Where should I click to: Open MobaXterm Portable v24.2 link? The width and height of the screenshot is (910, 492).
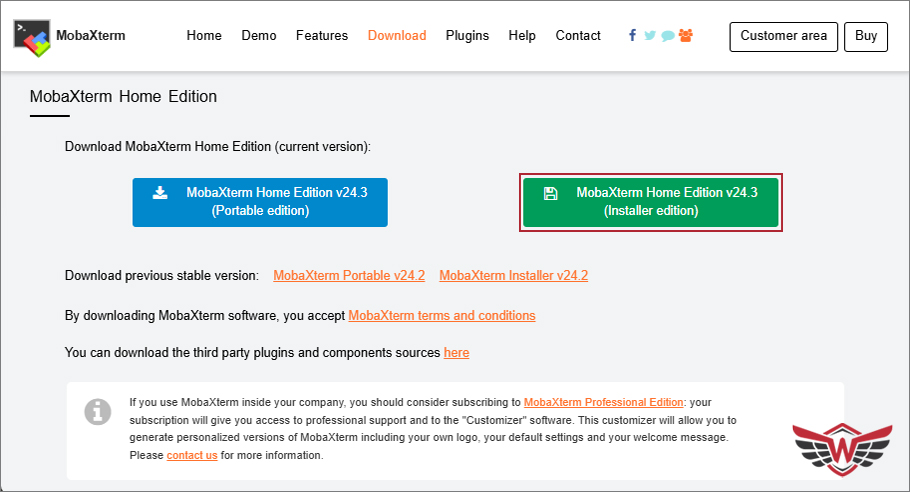tap(349, 275)
